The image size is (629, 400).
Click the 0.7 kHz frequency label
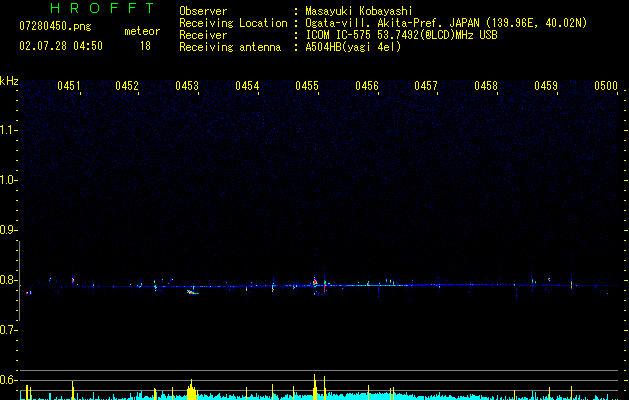coord(8,330)
